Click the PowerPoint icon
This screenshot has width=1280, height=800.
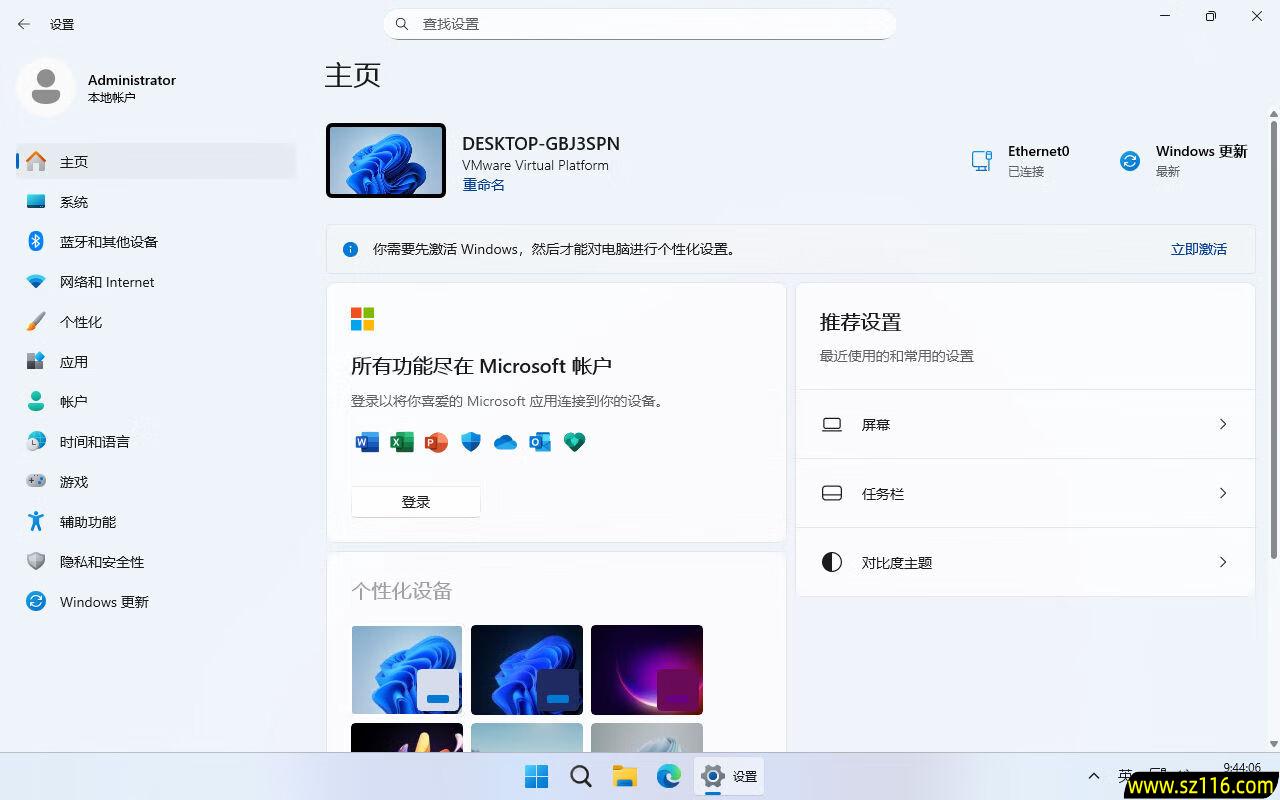click(436, 442)
